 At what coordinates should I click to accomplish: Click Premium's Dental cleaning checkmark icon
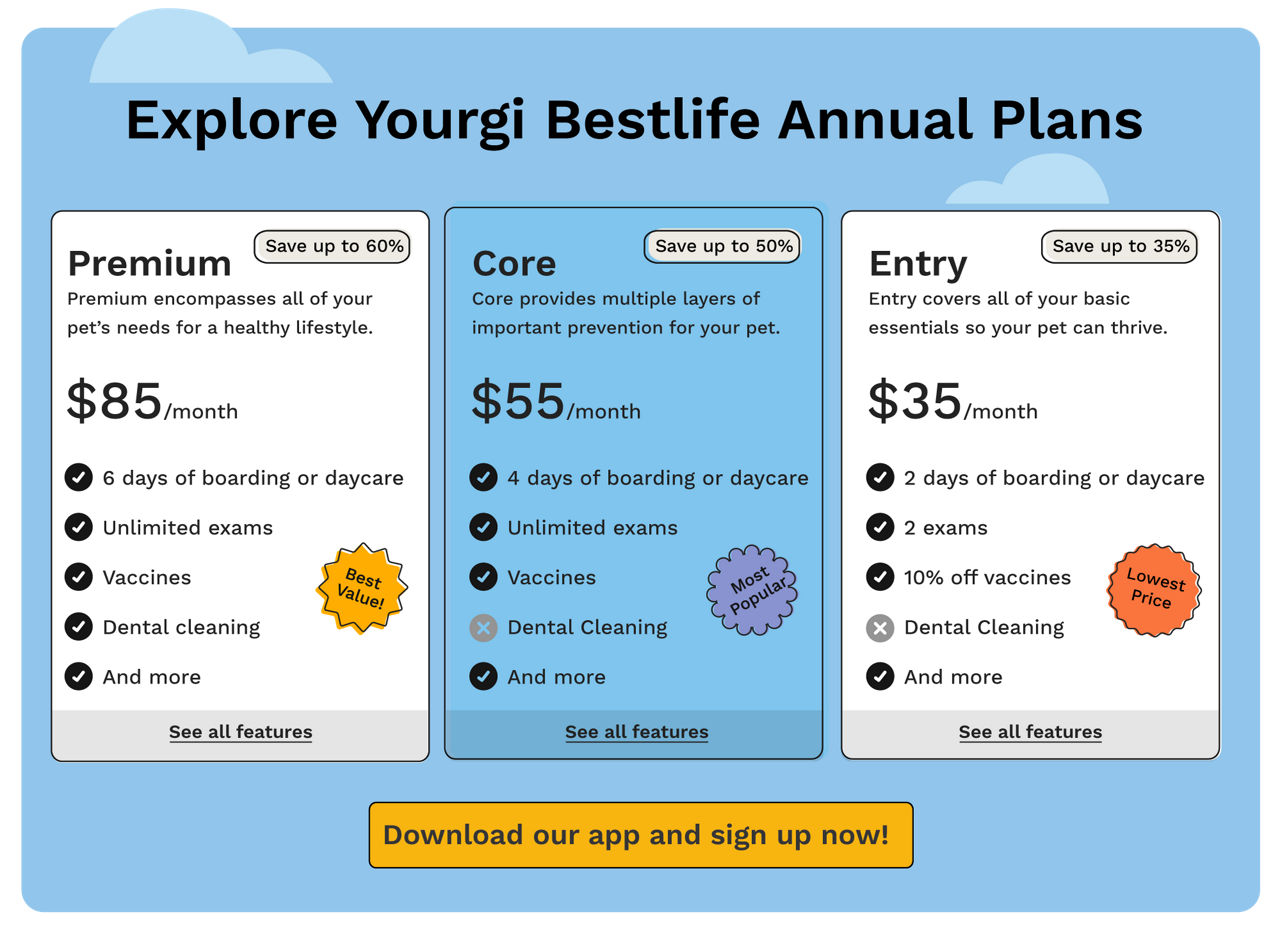pos(79,628)
